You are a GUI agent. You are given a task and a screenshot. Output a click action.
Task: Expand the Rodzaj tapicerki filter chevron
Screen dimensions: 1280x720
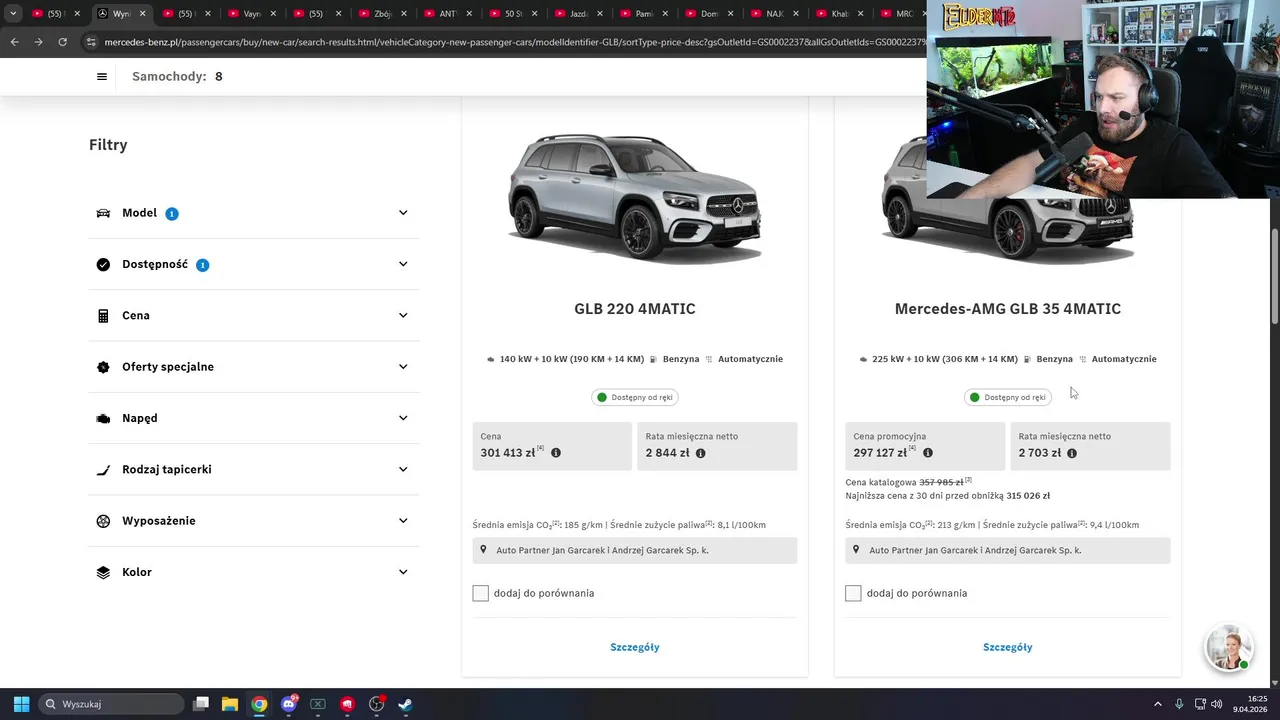tap(403, 470)
